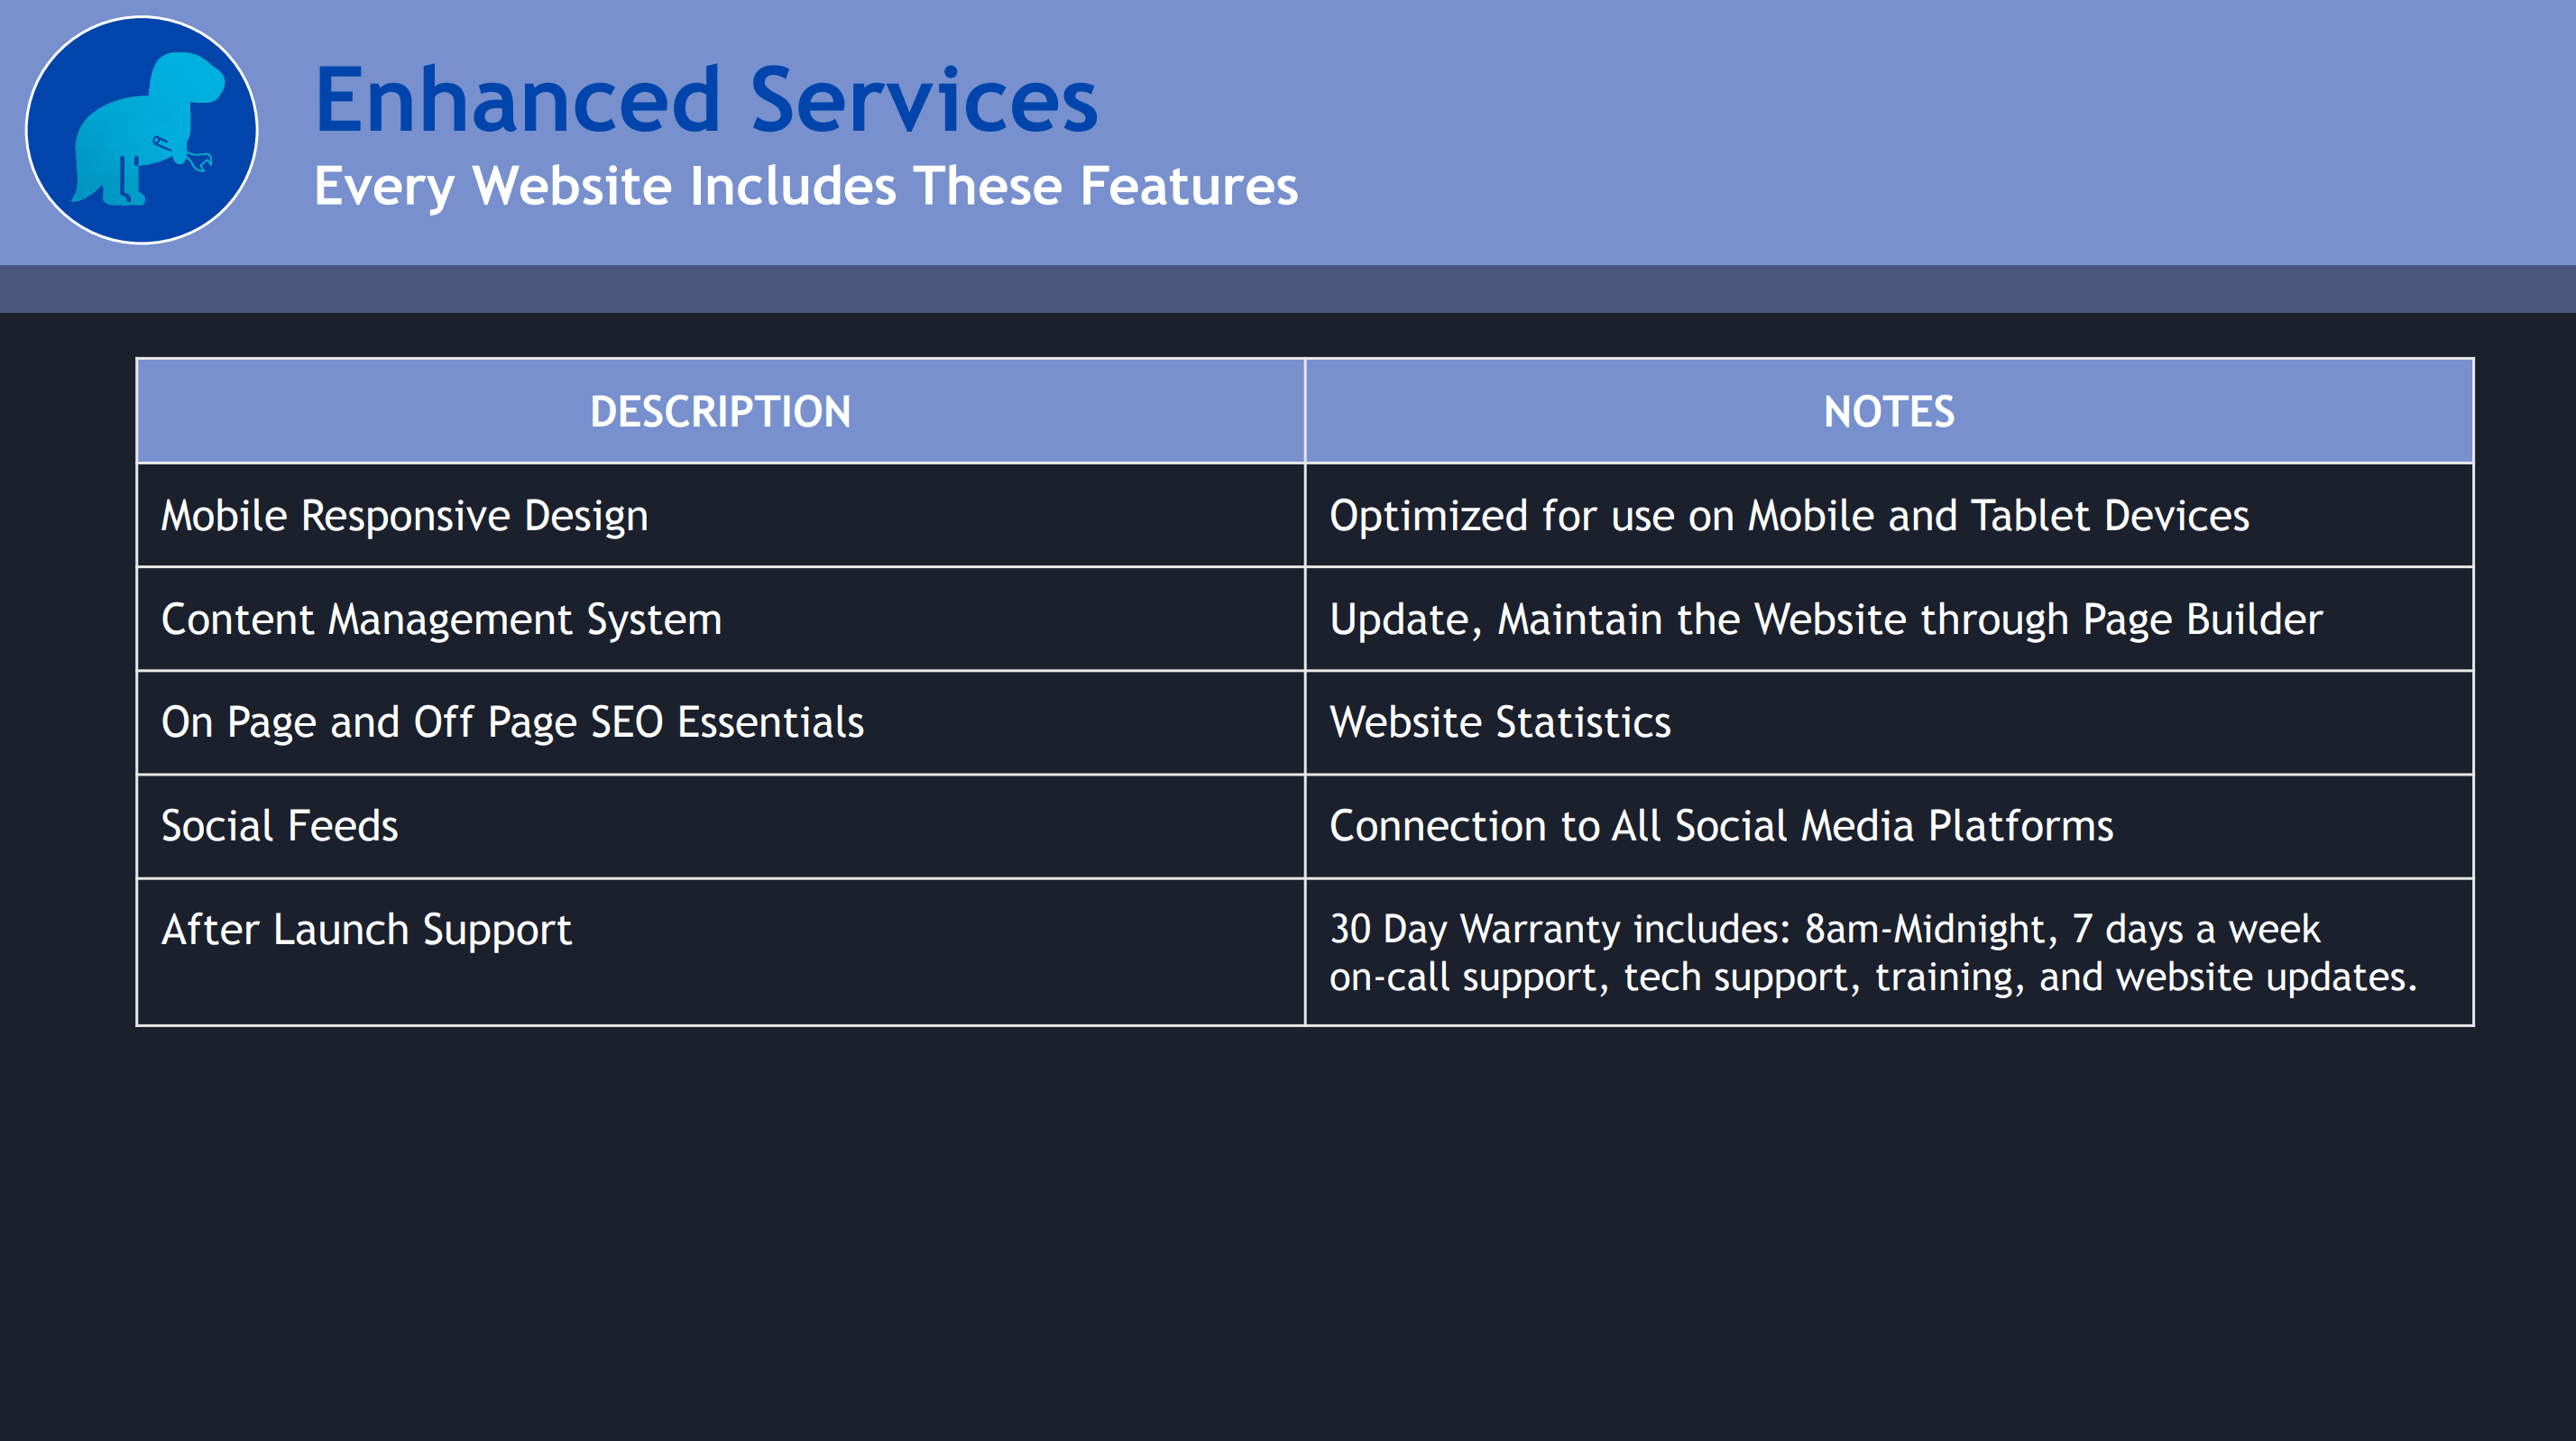2576x1441 pixels.
Task: Select 'Mobile Responsive Design' cell
Action: (720, 515)
